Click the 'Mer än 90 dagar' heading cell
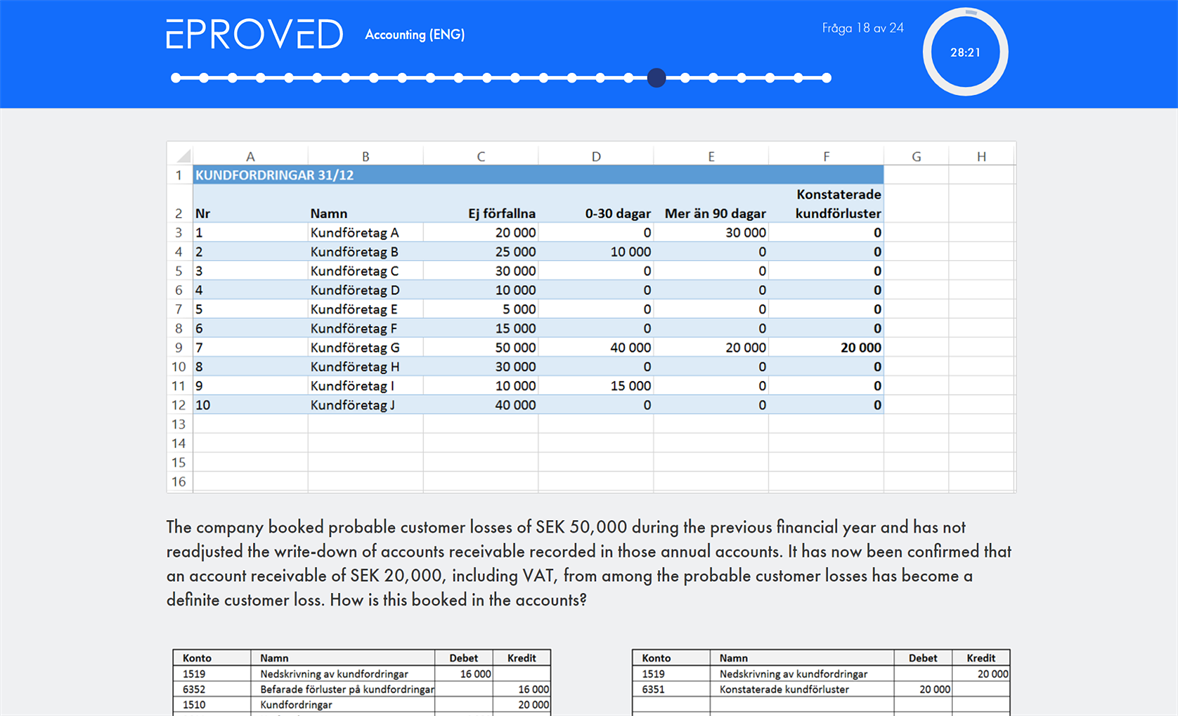 pos(715,213)
